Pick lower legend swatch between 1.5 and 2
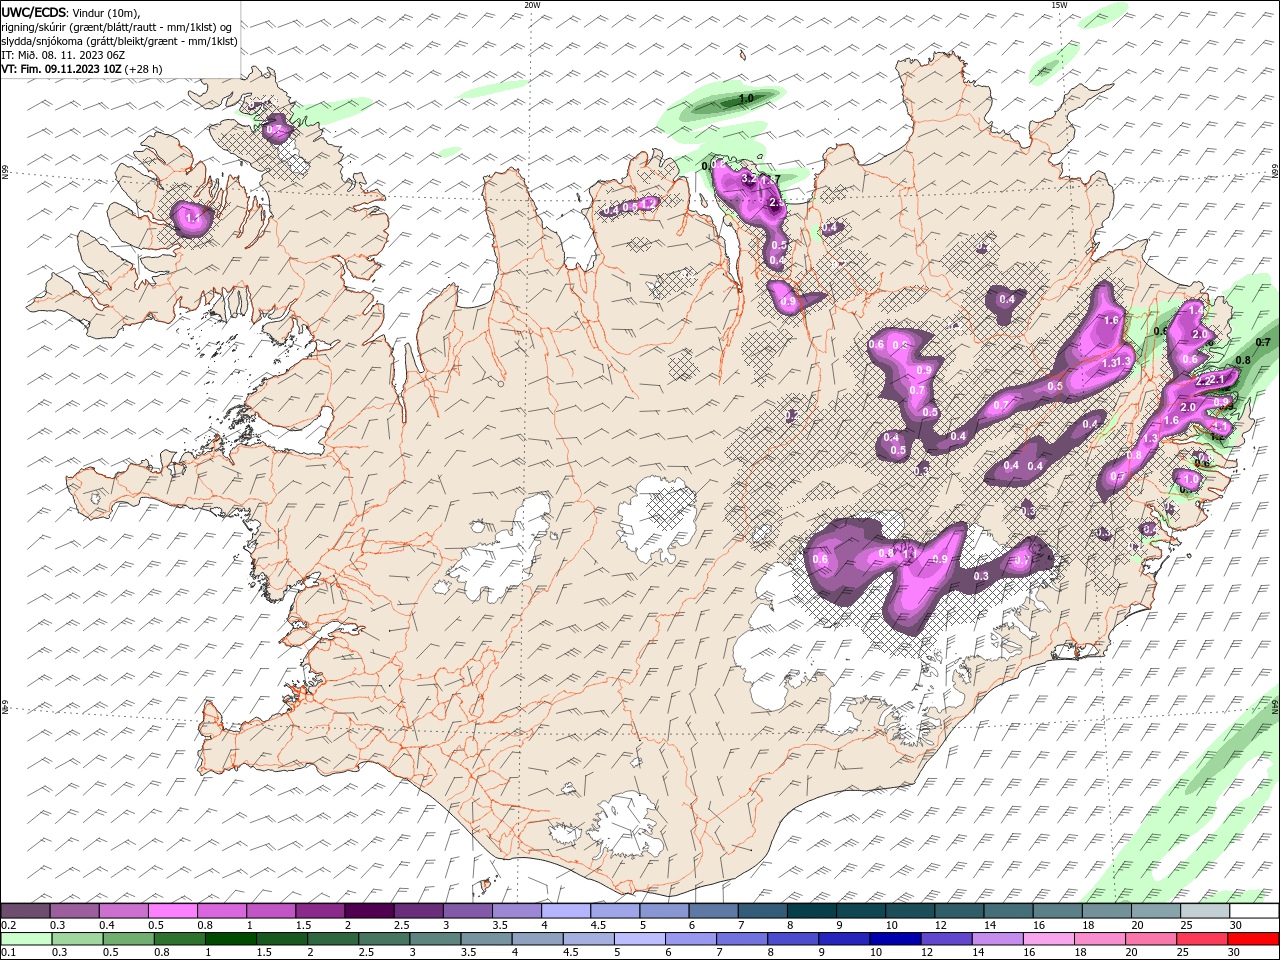Screen dimensions: 1280x960 [x=281, y=939]
